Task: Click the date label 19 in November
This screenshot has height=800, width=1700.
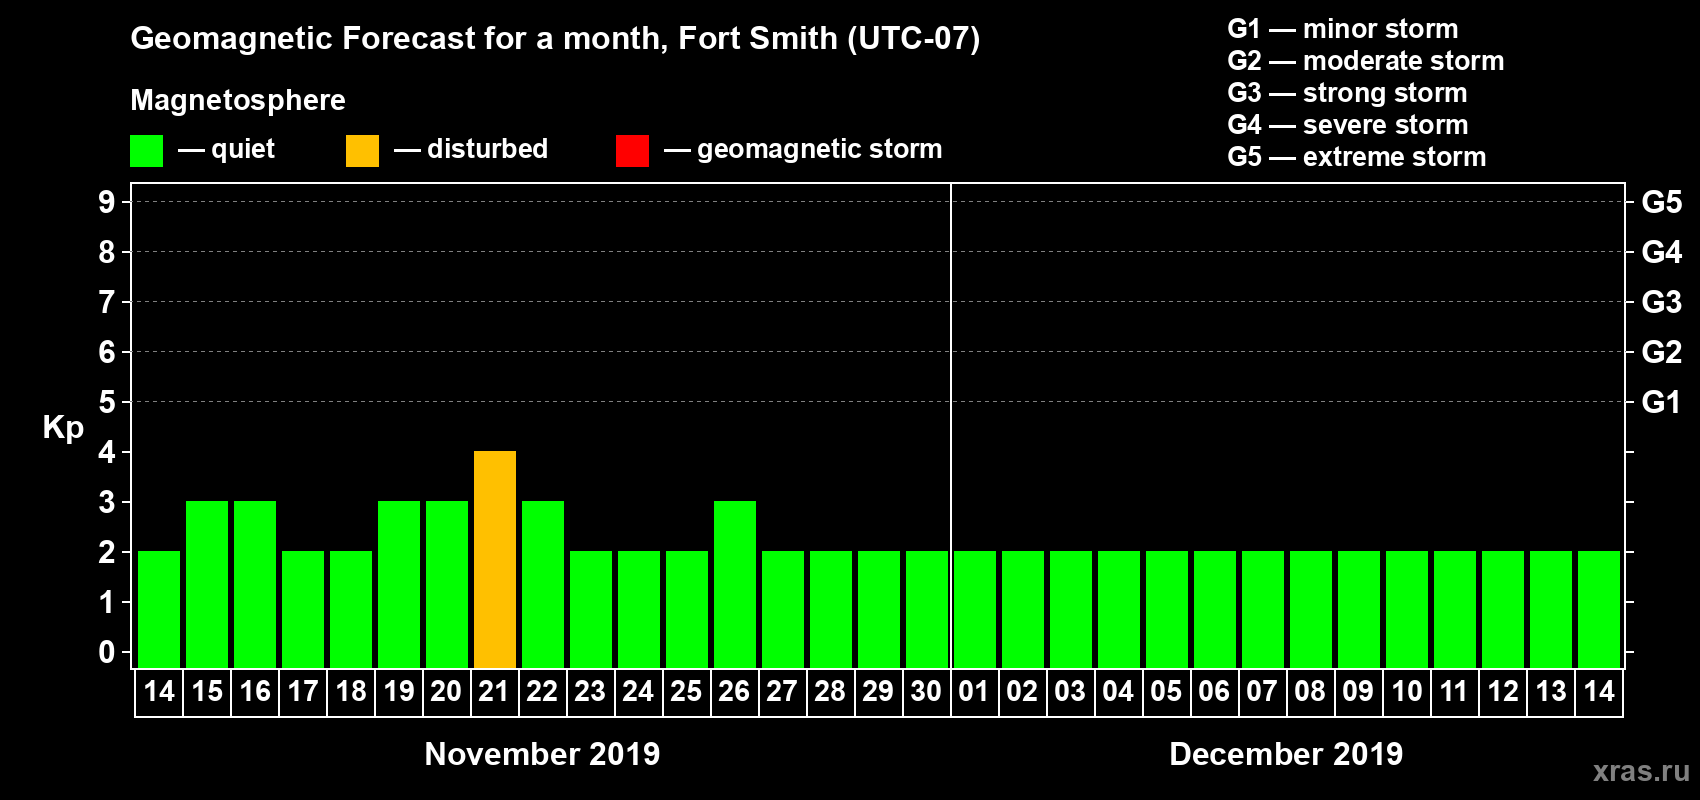Action: [x=399, y=692]
